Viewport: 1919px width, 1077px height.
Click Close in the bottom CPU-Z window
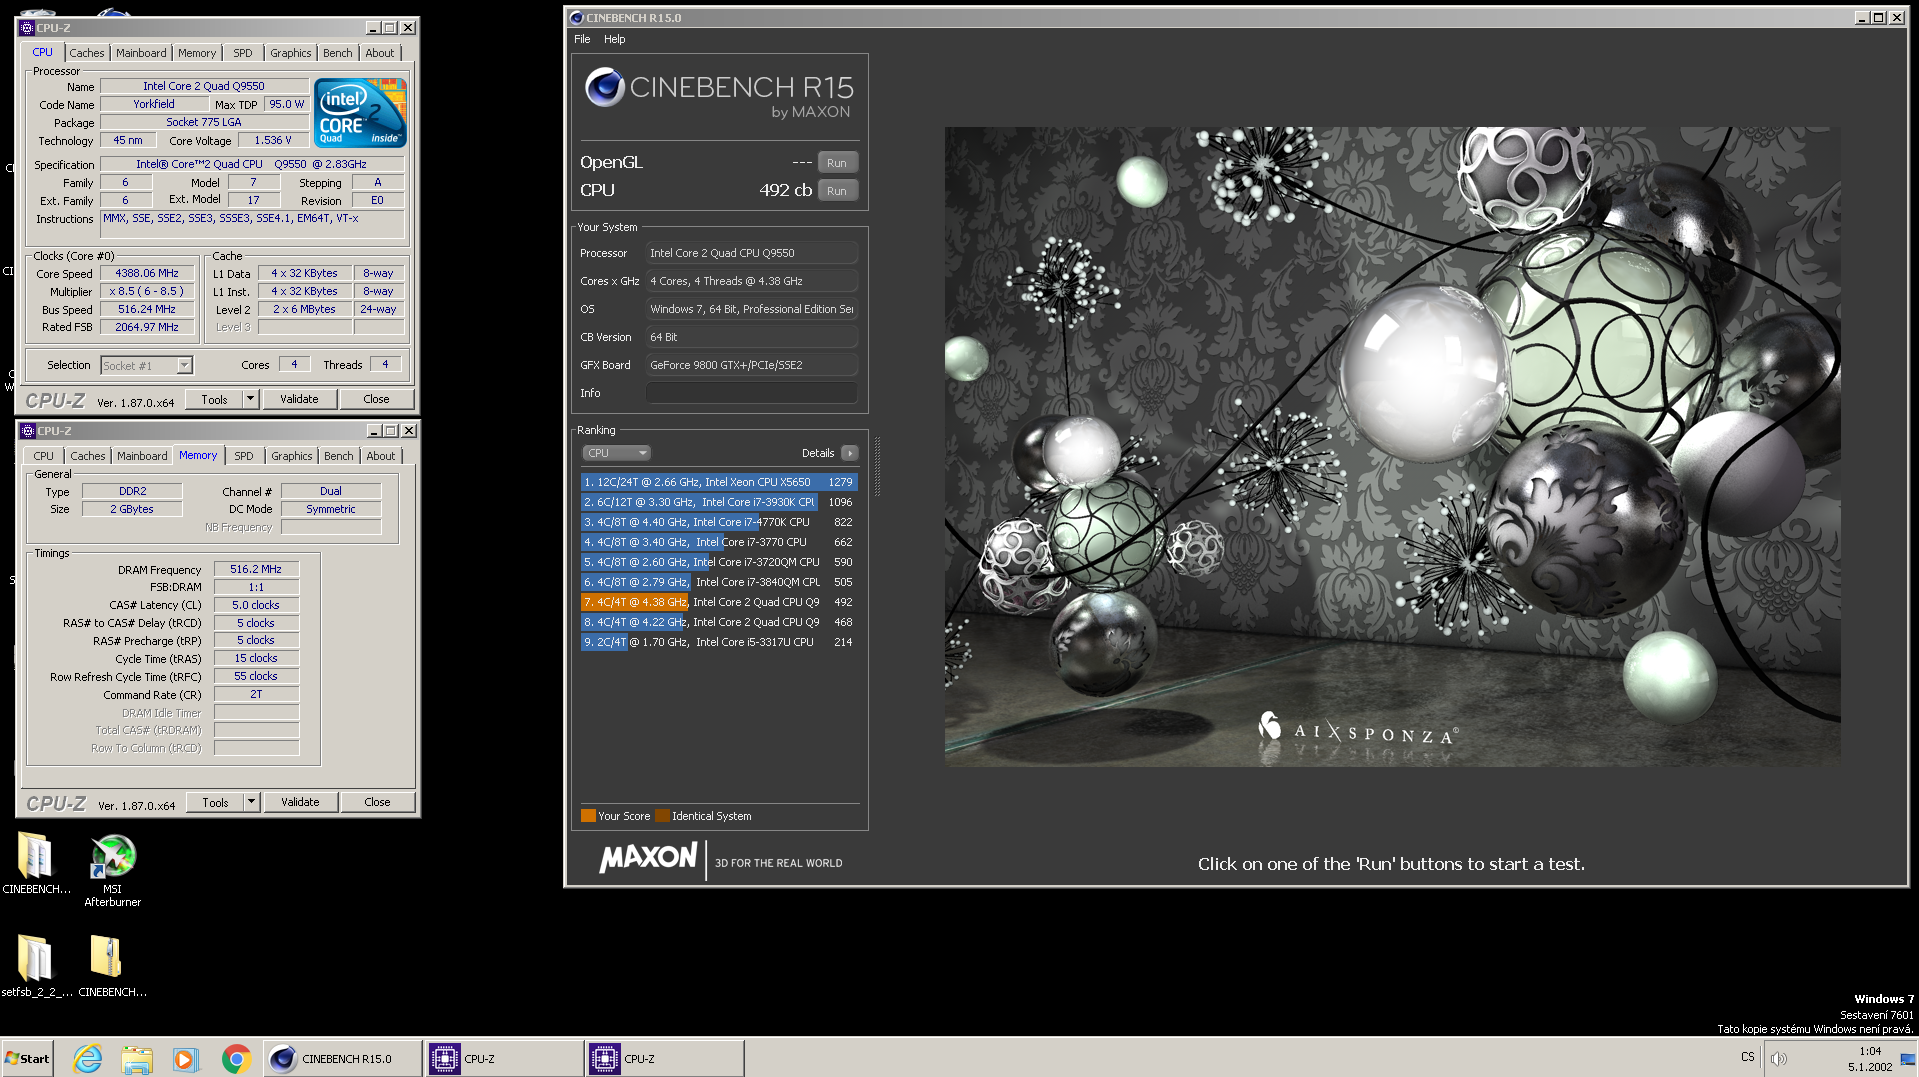pyautogui.click(x=377, y=802)
